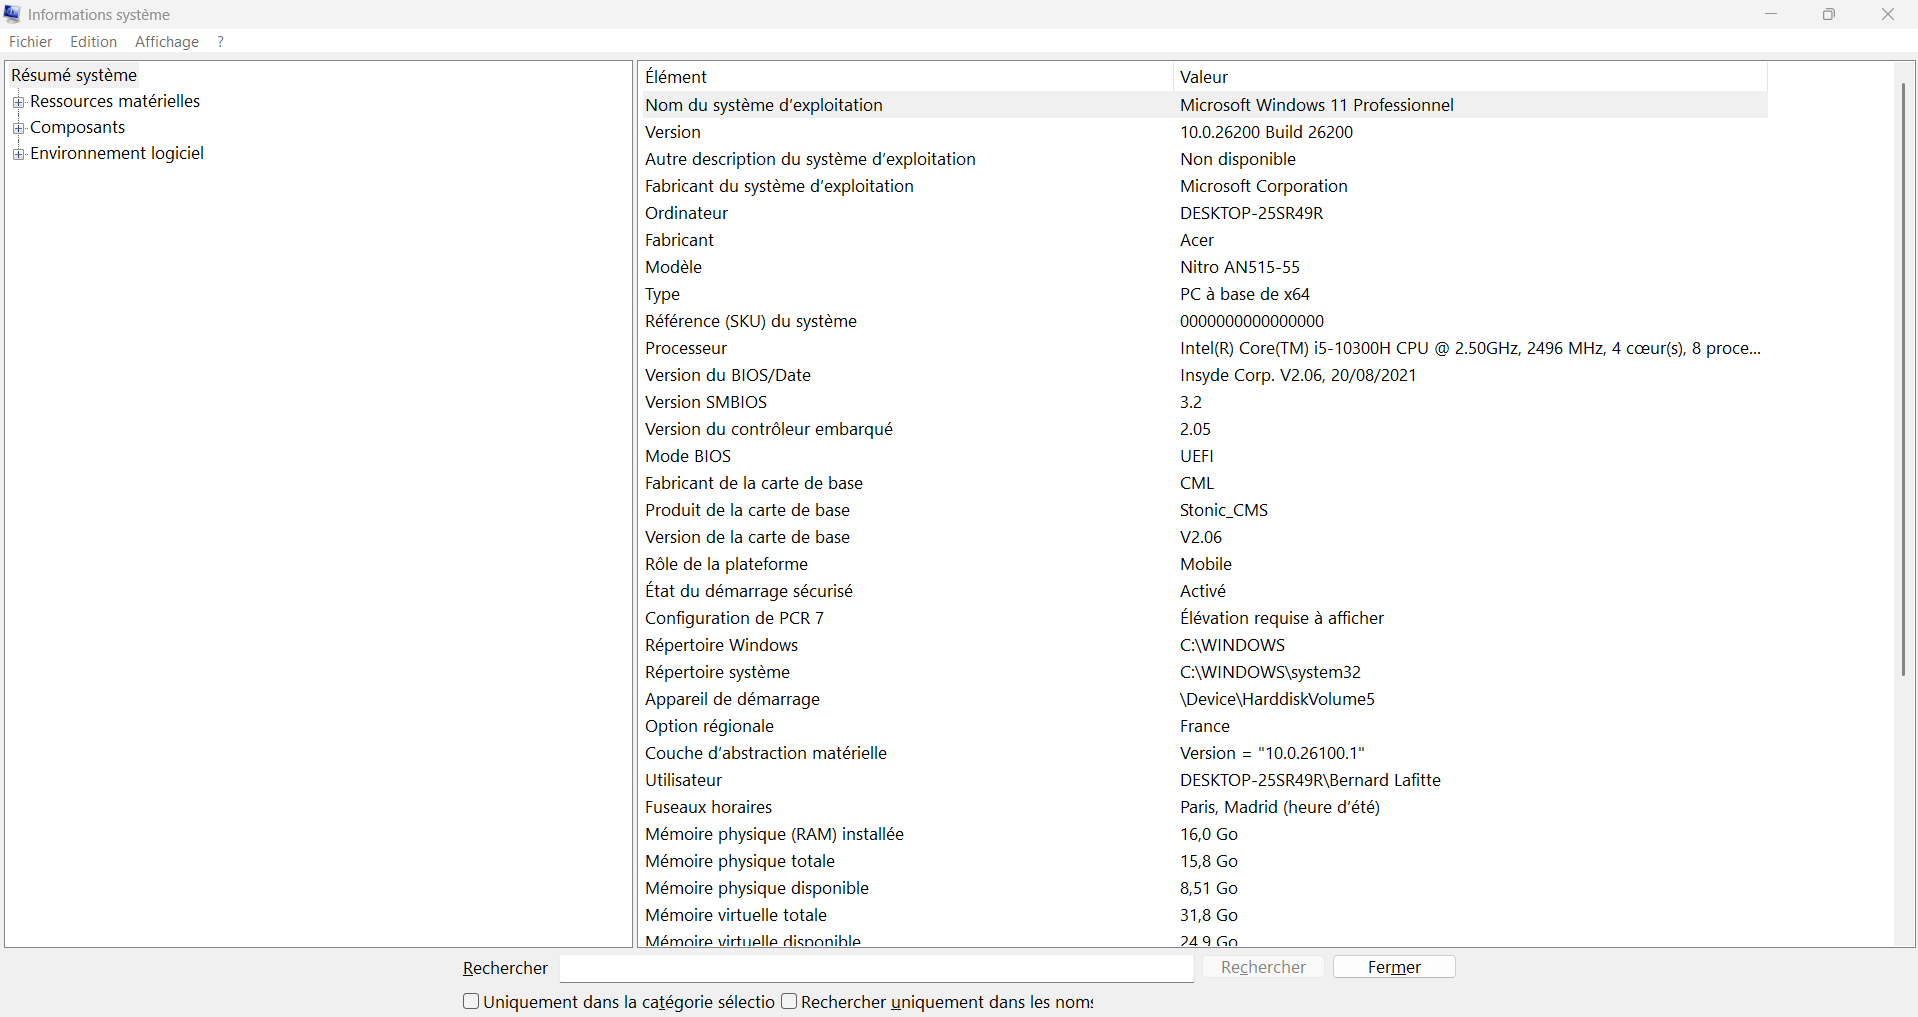Select the Environnement logiciel tree label
Screen dimensions: 1918x1017
point(117,153)
